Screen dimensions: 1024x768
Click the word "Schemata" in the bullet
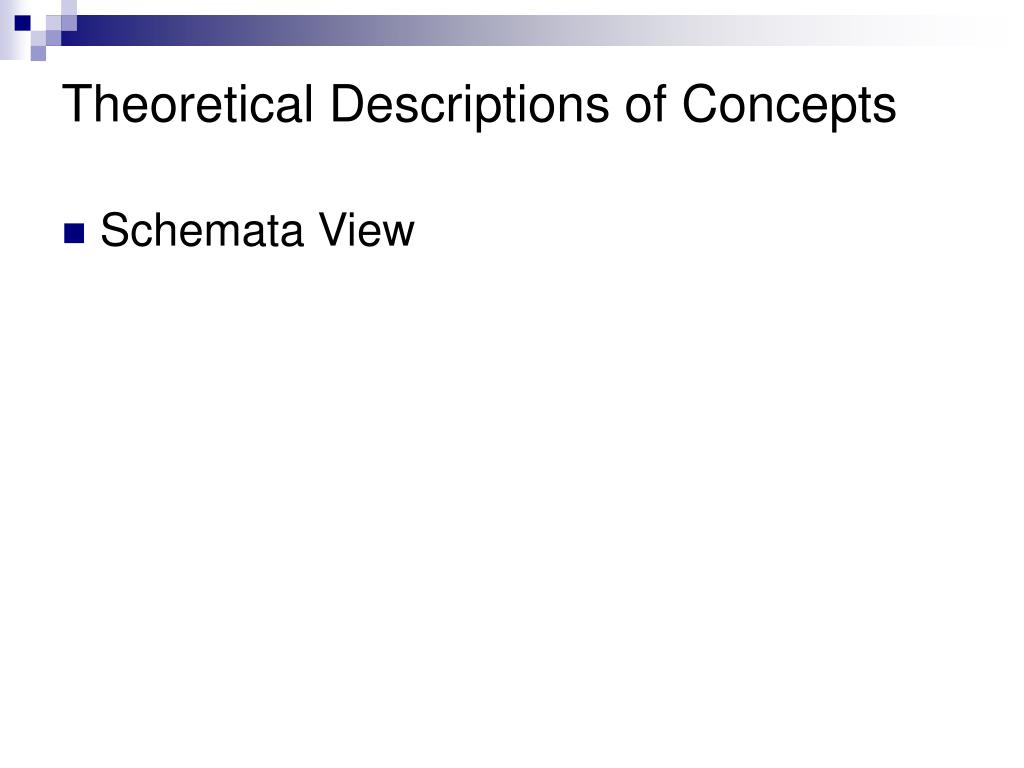pos(202,230)
